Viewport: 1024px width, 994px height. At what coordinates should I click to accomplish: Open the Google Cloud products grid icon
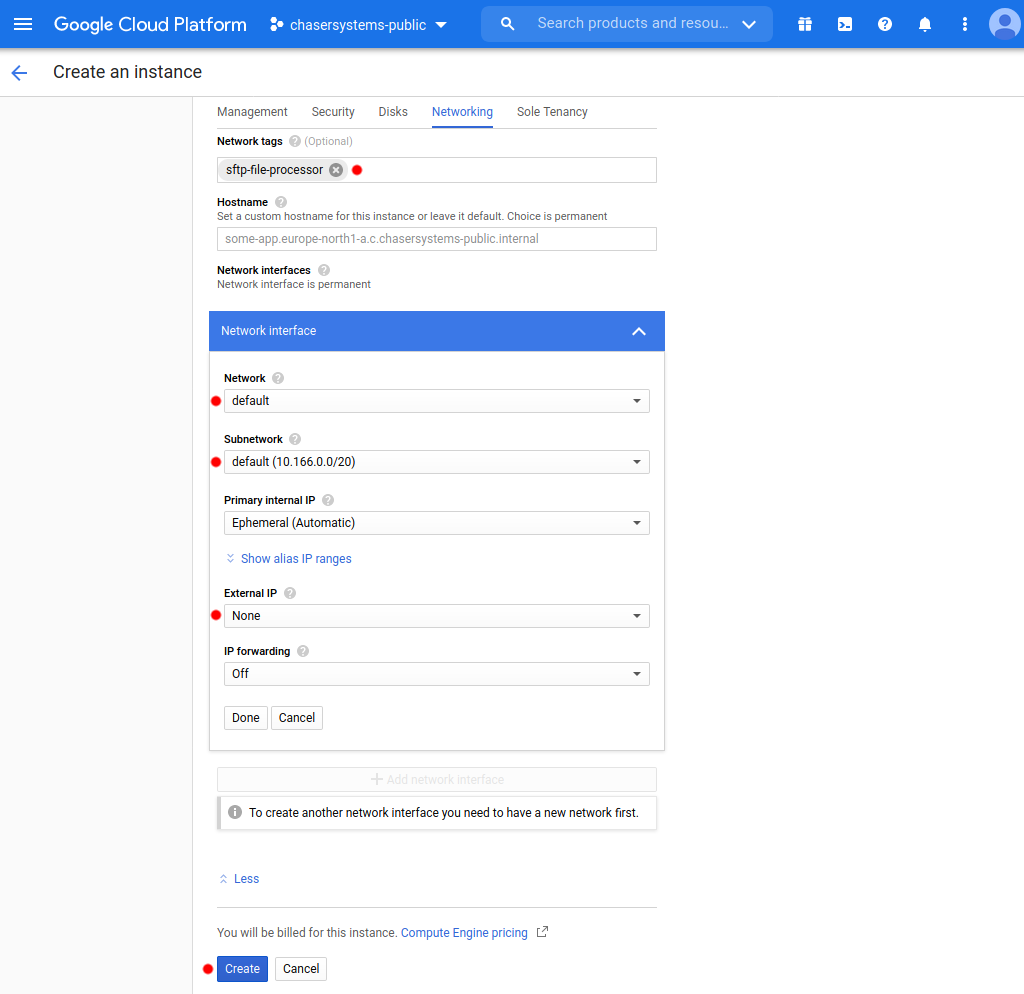coord(805,24)
